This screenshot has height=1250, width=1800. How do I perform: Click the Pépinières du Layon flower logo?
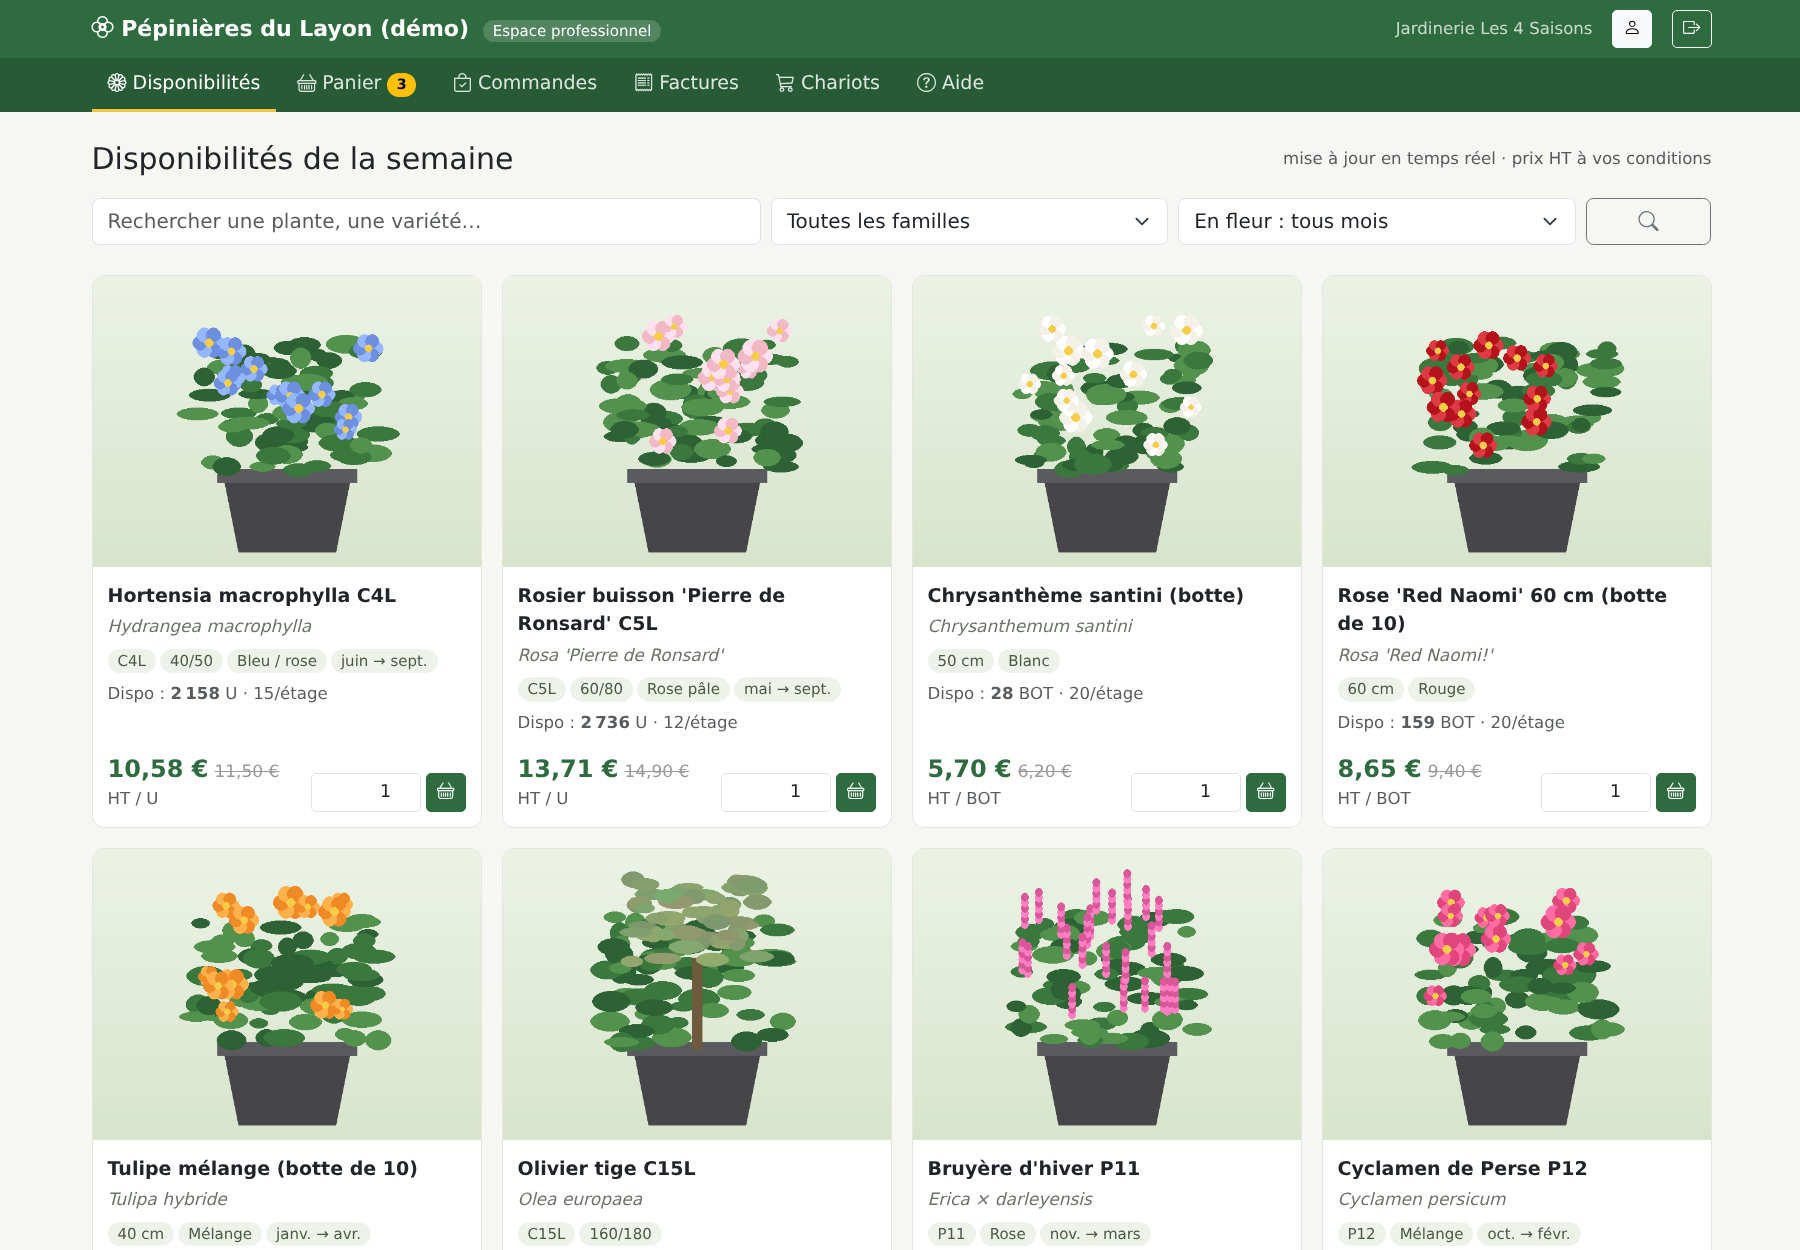click(x=102, y=28)
